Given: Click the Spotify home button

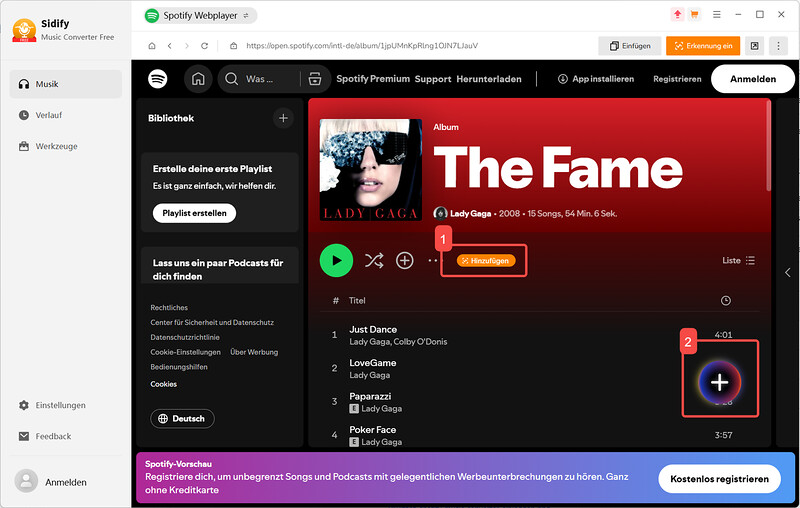Looking at the screenshot, I should point(198,79).
